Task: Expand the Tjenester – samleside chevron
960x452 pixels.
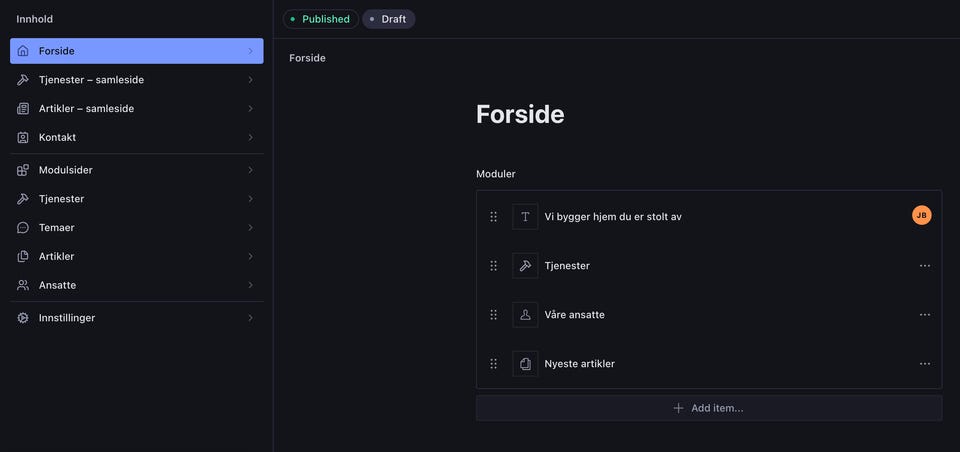Action: point(250,80)
